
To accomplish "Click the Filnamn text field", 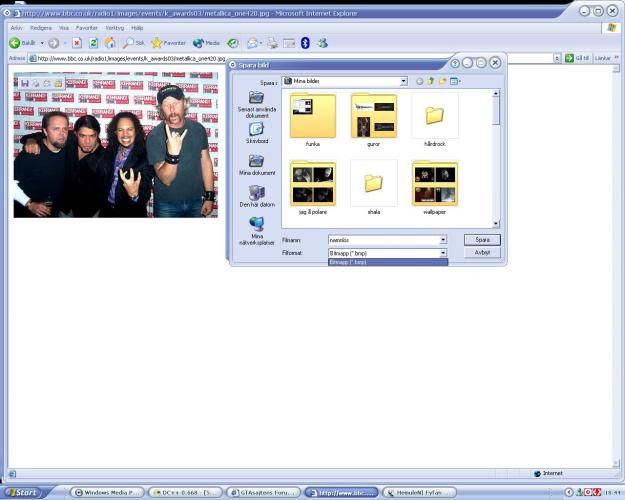I will pyautogui.click(x=382, y=240).
